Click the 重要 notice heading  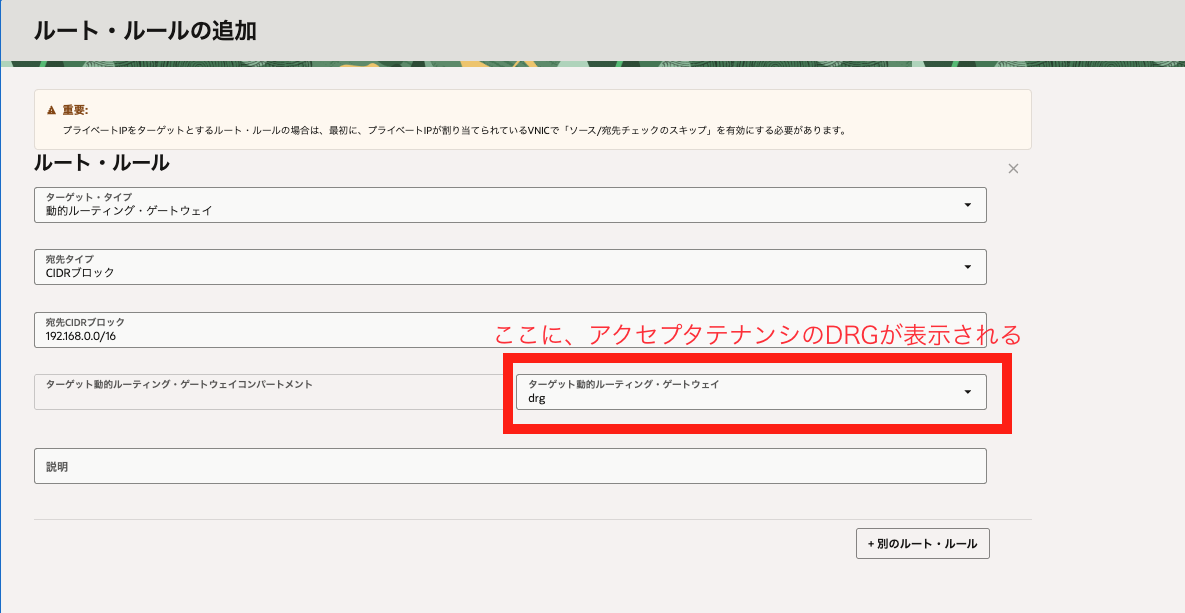point(75,110)
